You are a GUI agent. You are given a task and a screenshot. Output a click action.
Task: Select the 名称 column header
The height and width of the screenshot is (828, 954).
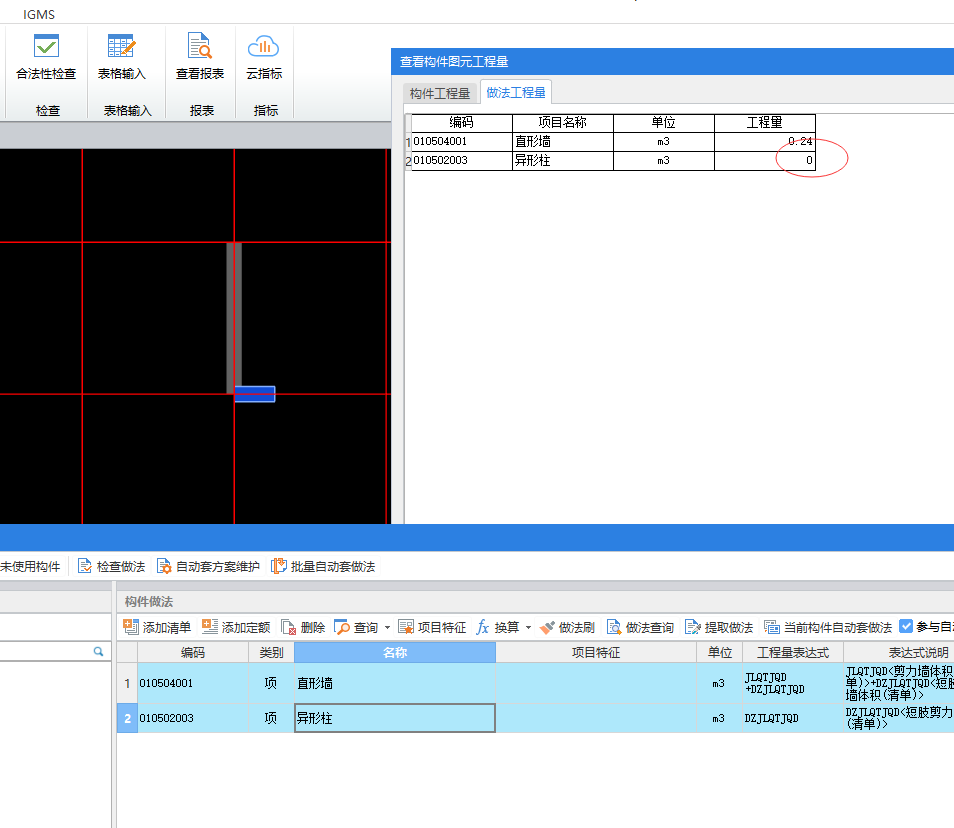coord(395,652)
